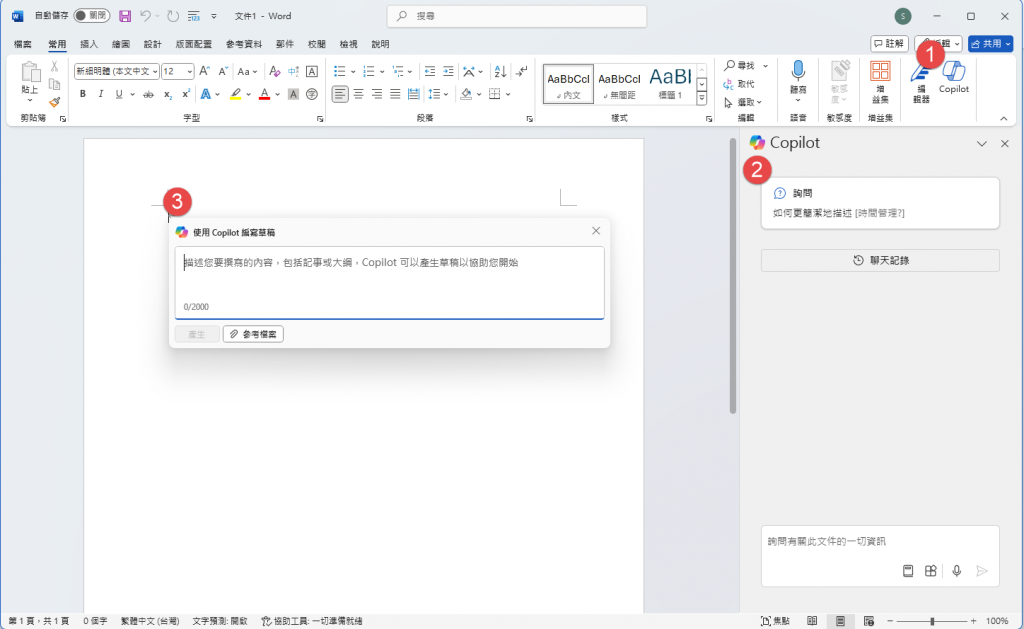Viewport: 1024px width, 629px height.
Task: Click the Ask (詢問) suggestion card
Action: coord(880,203)
